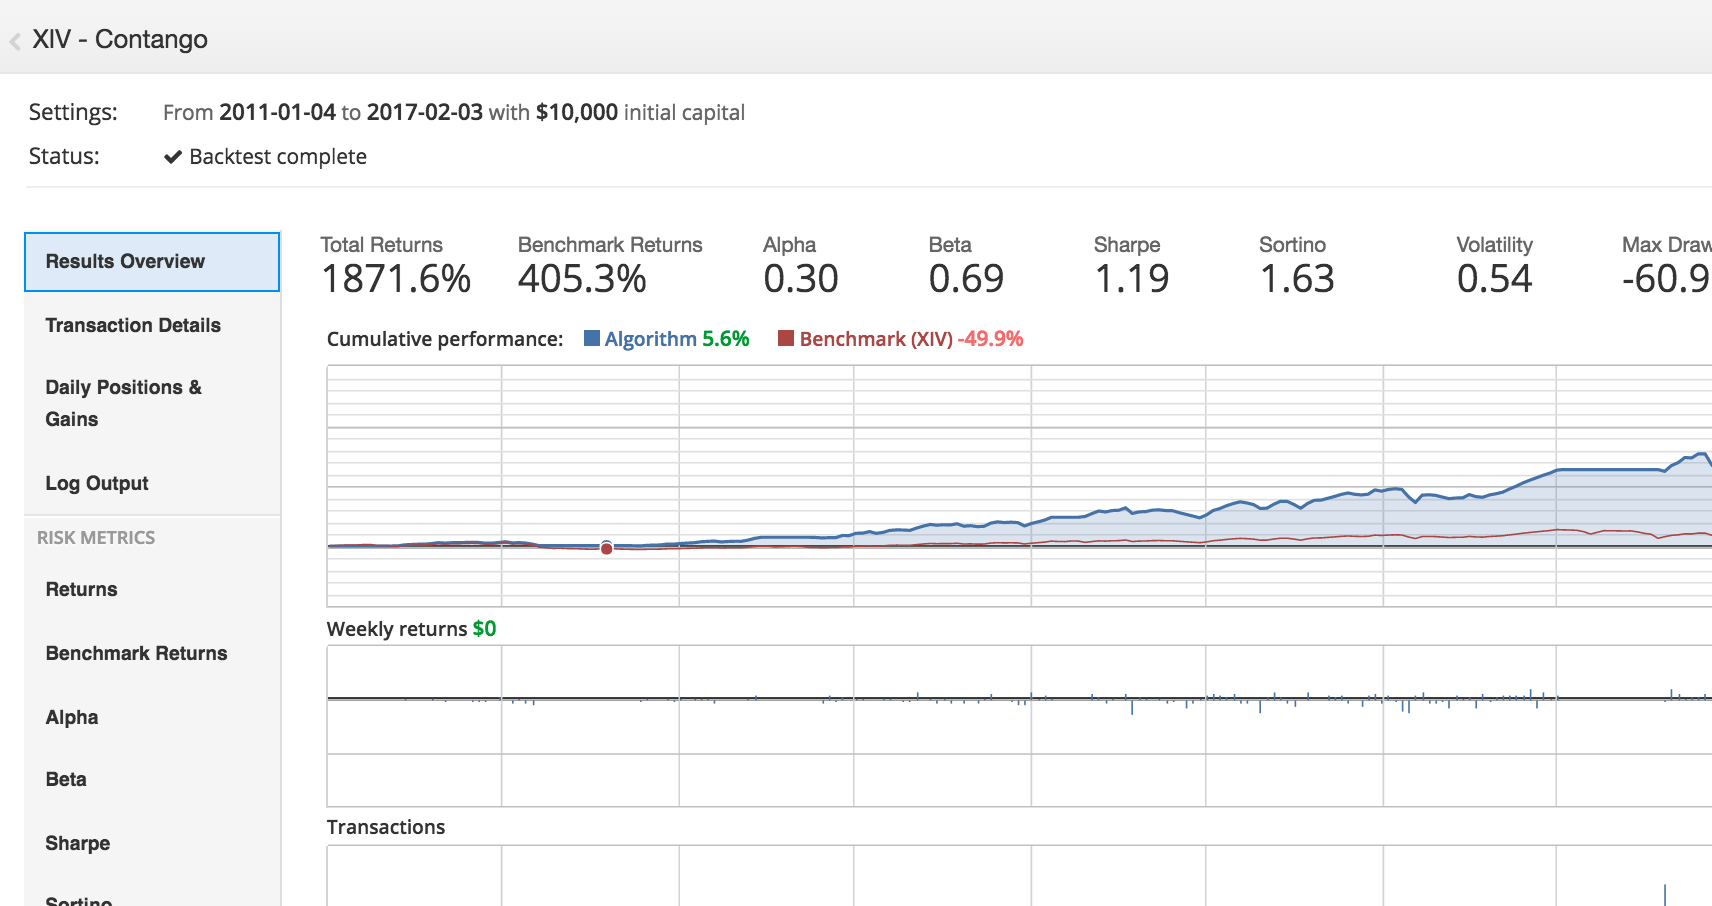Click the Algorithm legend label
Viewport: 1712px width, 906px height.
650,339
